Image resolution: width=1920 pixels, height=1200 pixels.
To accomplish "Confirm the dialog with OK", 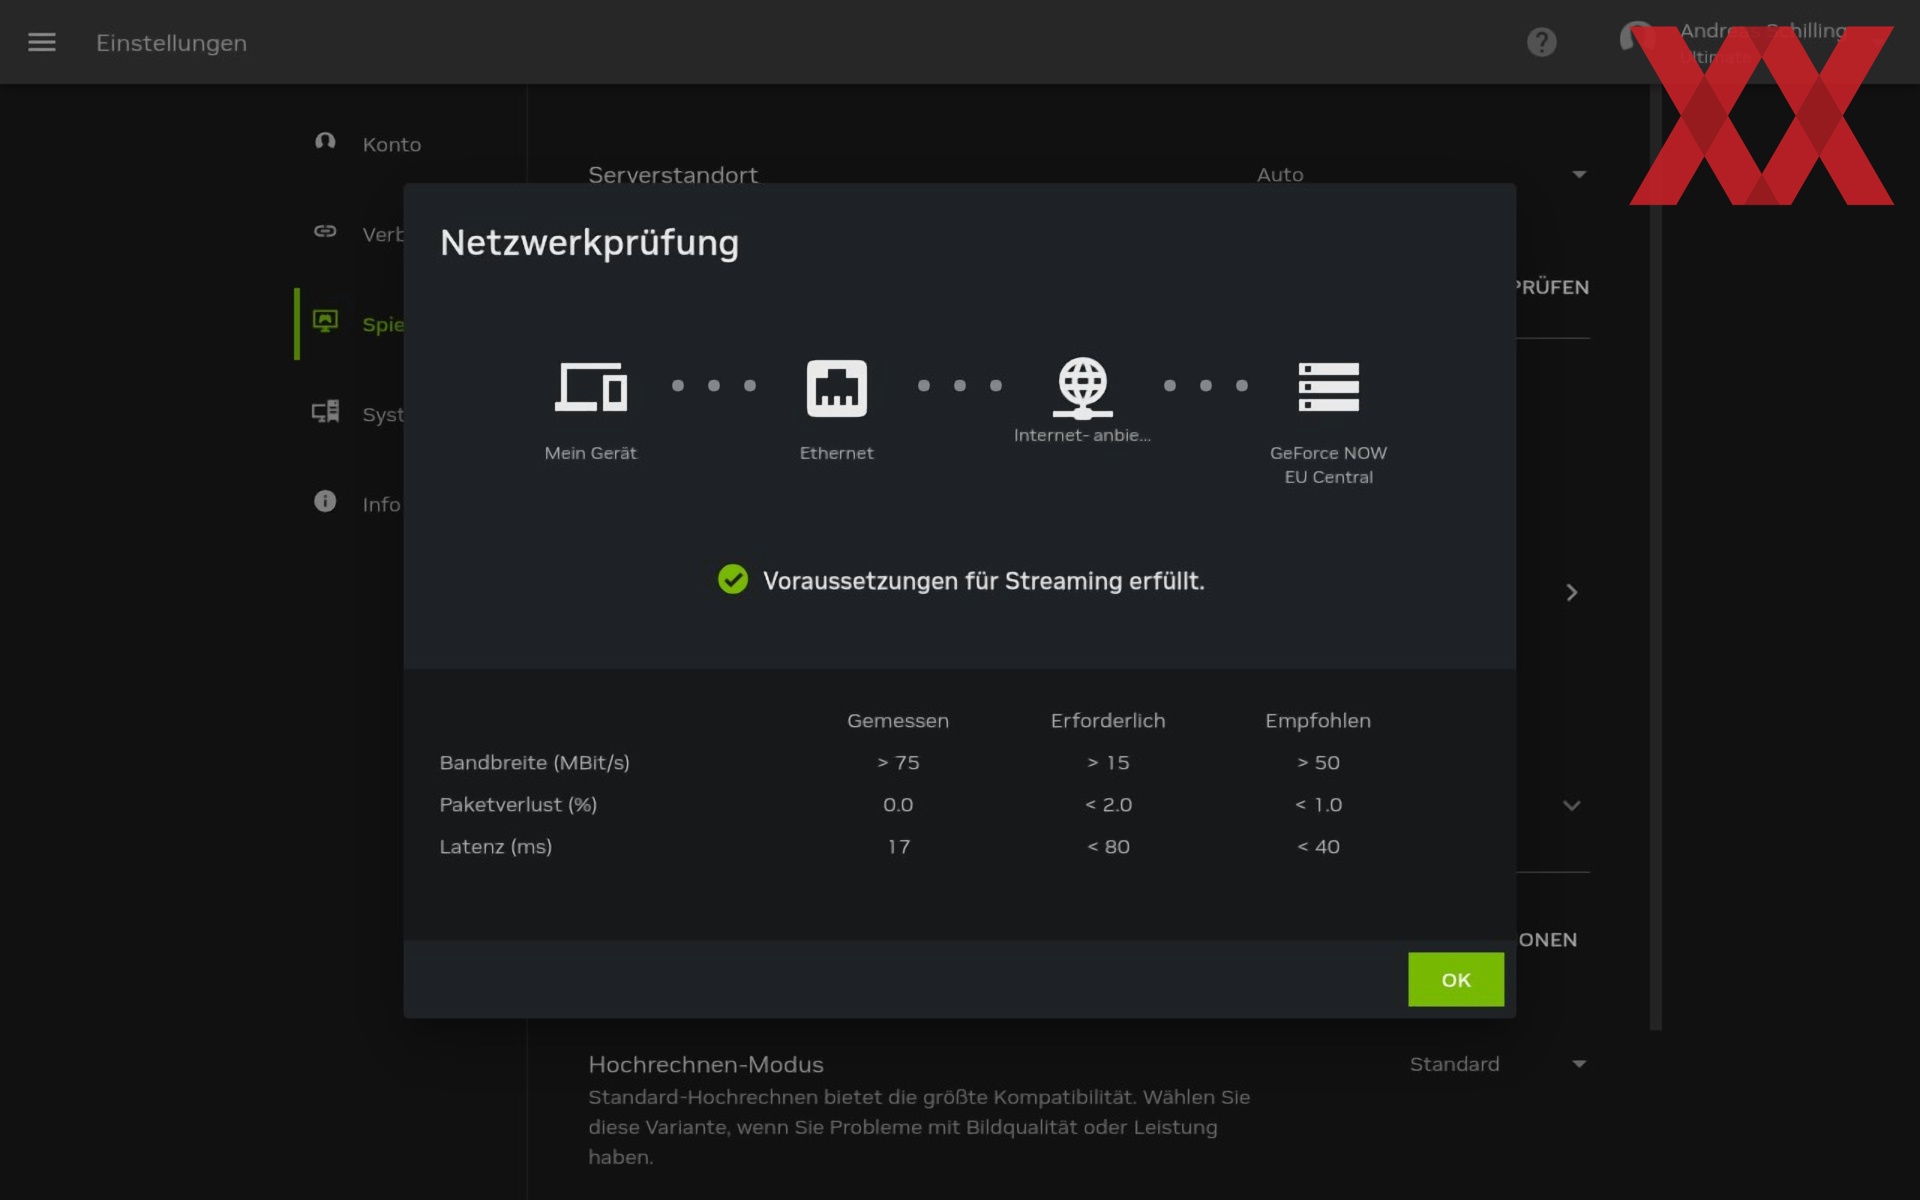I will (x=1456, y=979).
